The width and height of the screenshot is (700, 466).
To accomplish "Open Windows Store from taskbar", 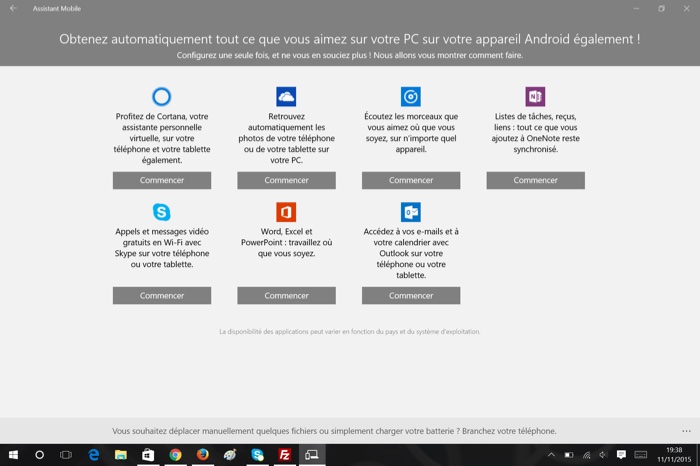I will pos(148,455).
